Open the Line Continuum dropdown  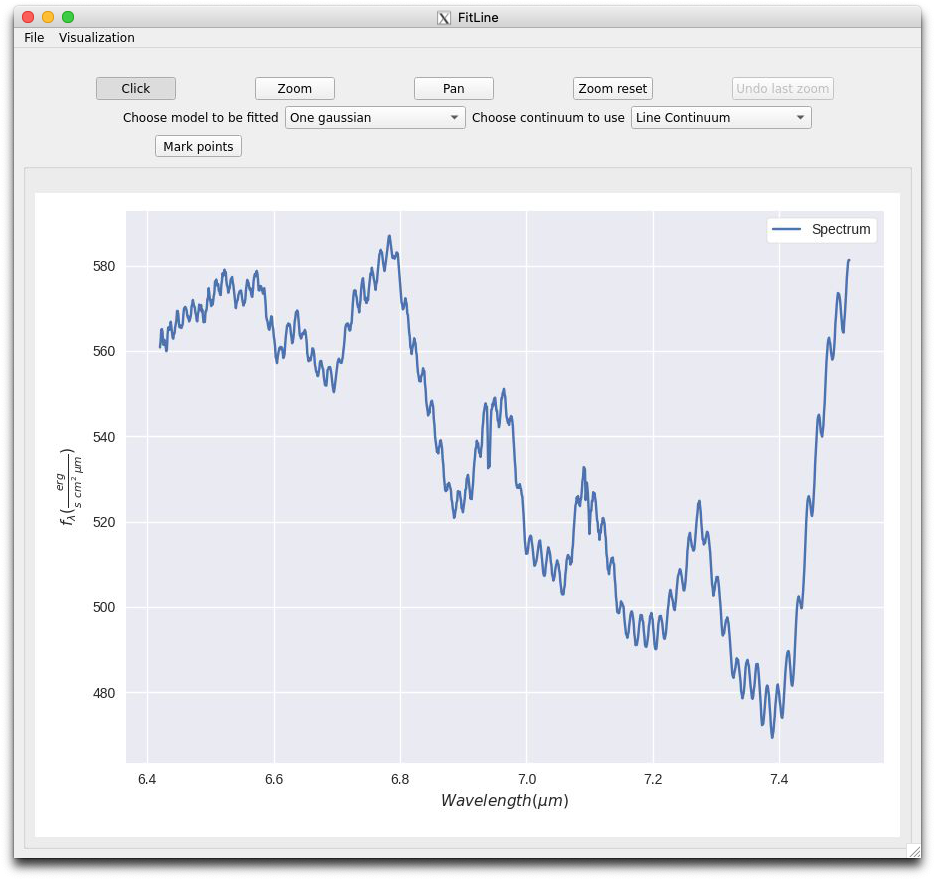point(721,117)
